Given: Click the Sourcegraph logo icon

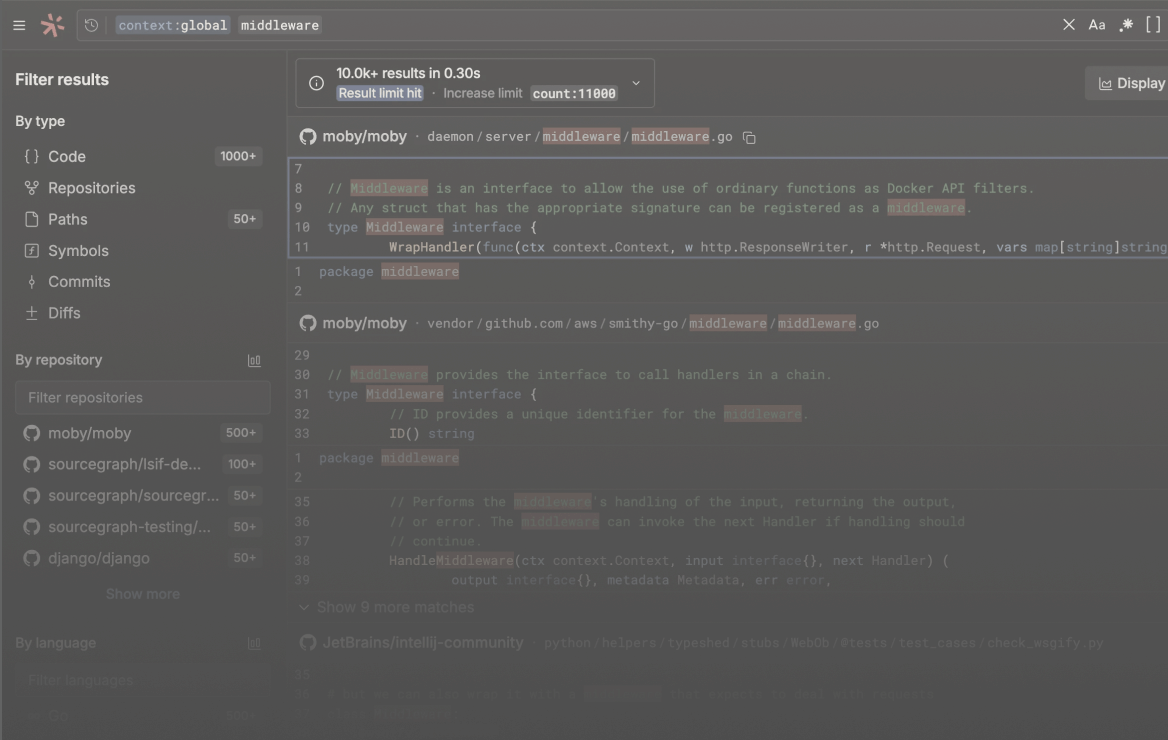Looking at the screenshot, I should [x=52, y=25].
